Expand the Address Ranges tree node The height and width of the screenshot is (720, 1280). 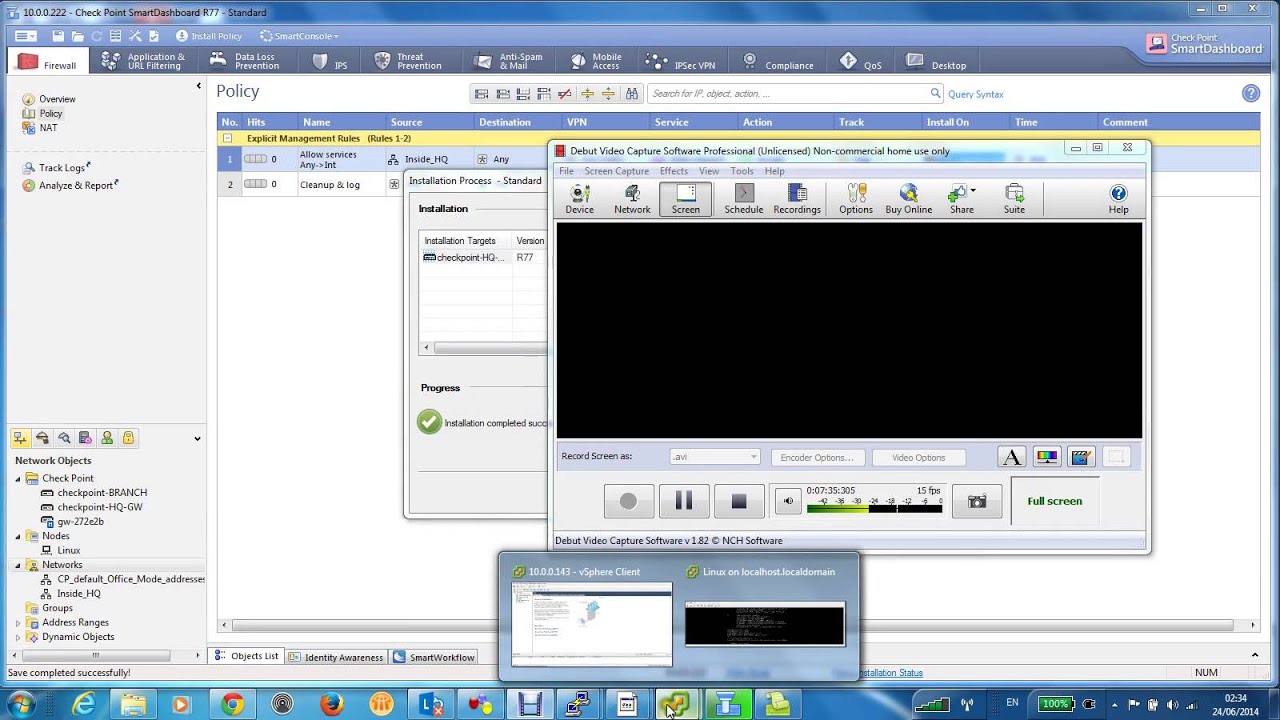point(18,623)
